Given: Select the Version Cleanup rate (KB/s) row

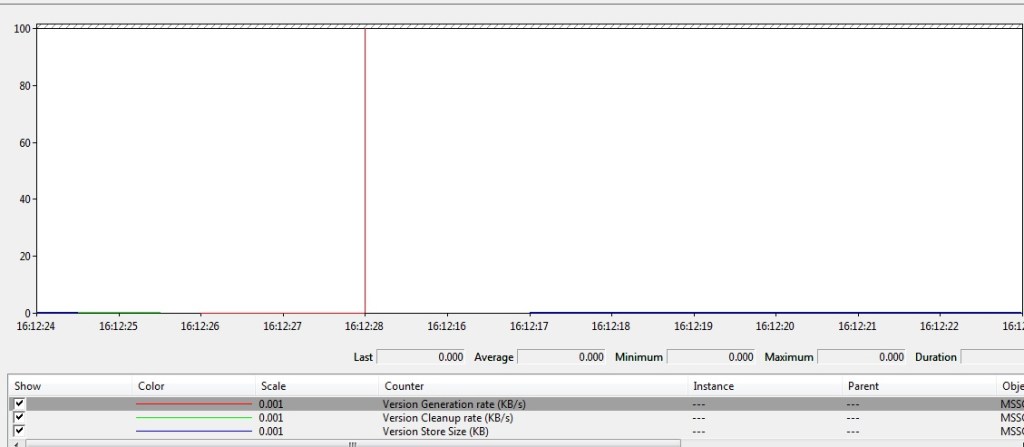Looking at the screenshot, I should [x=453, y=418].
